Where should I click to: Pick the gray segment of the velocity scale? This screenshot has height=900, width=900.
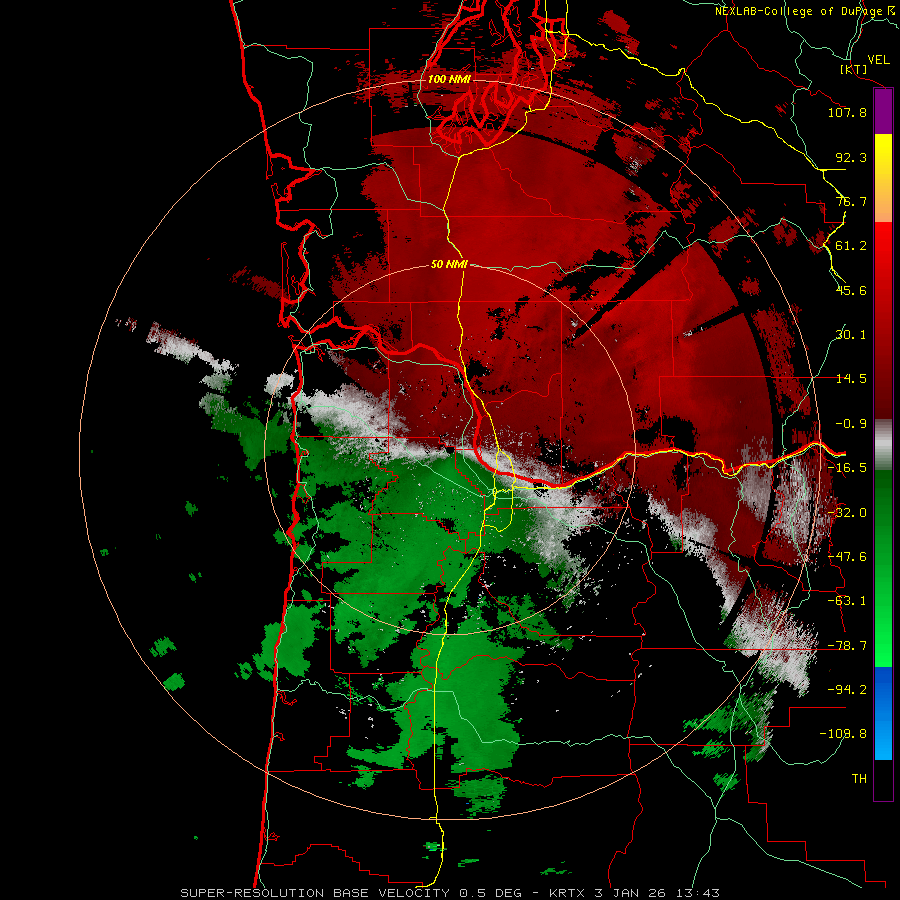[x=883, y=445]
